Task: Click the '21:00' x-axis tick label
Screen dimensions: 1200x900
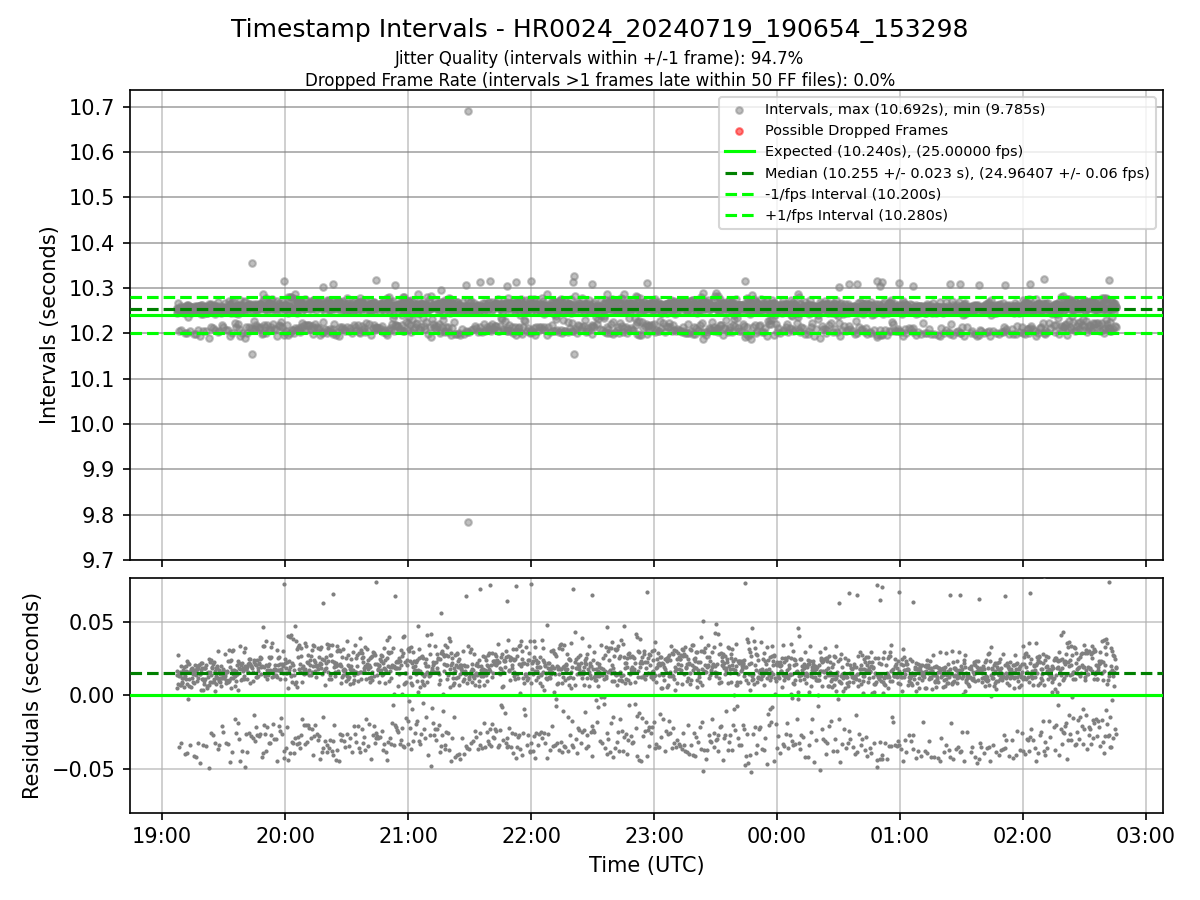Action: [x=408, y=833]
